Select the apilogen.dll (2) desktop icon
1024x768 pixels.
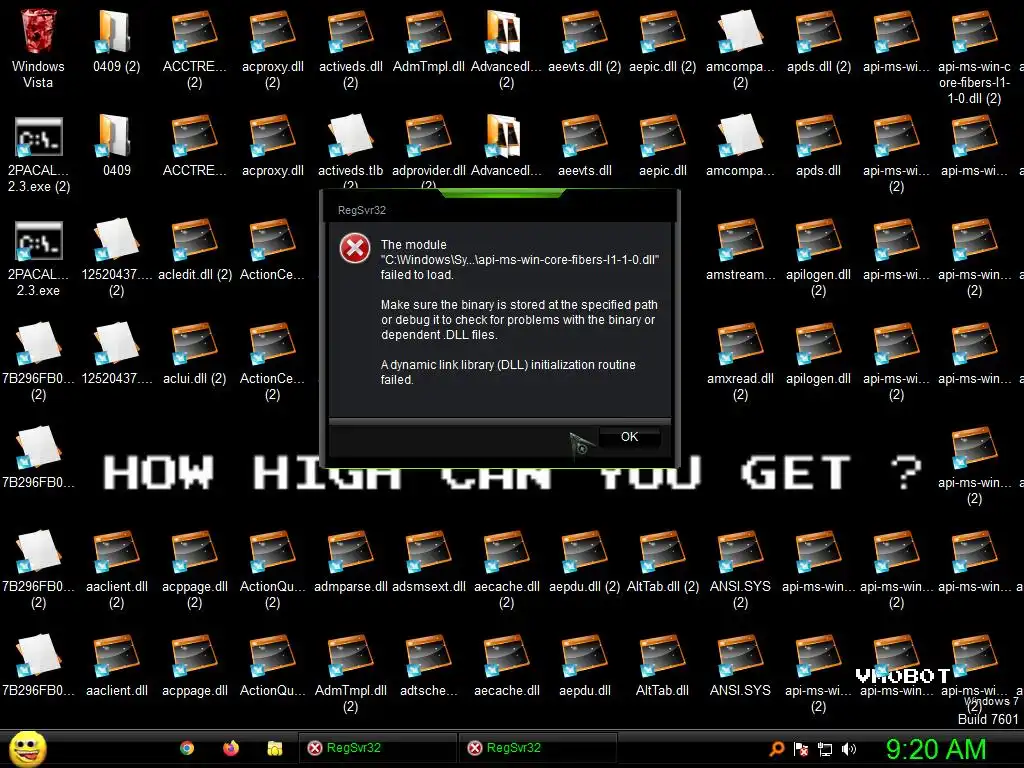coord(818,257)
